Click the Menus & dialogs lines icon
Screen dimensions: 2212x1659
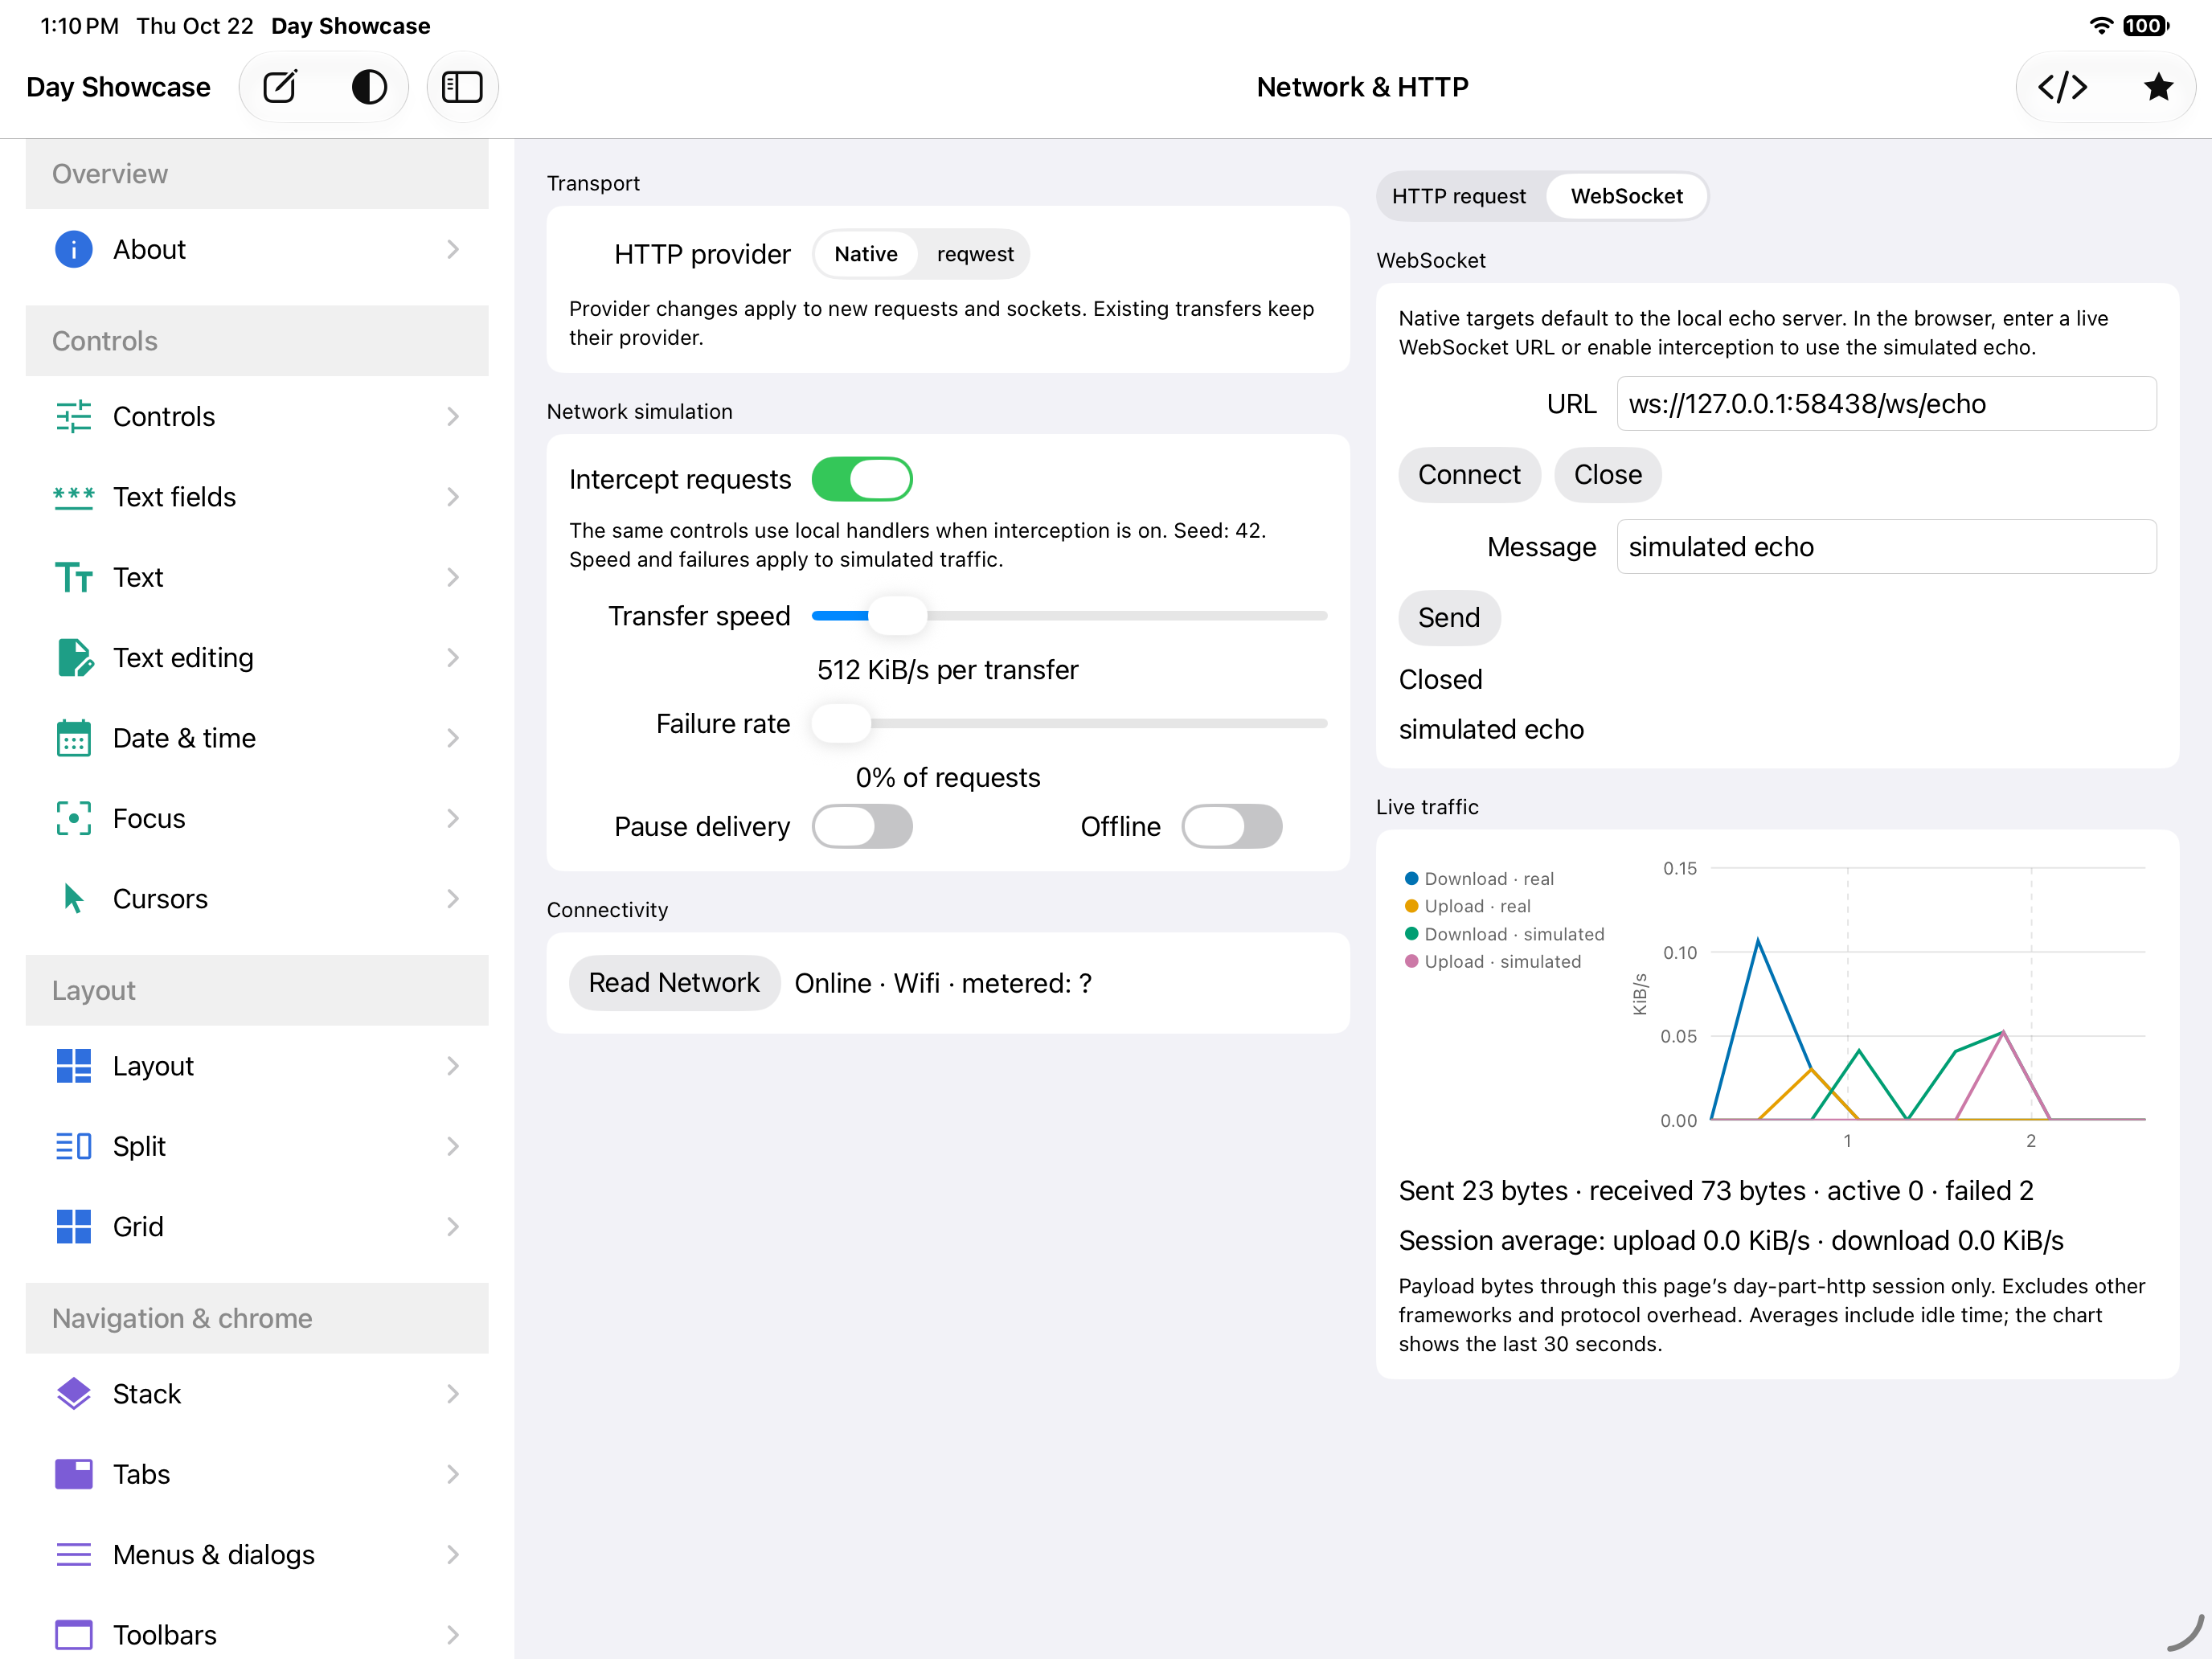point(73,1554)
